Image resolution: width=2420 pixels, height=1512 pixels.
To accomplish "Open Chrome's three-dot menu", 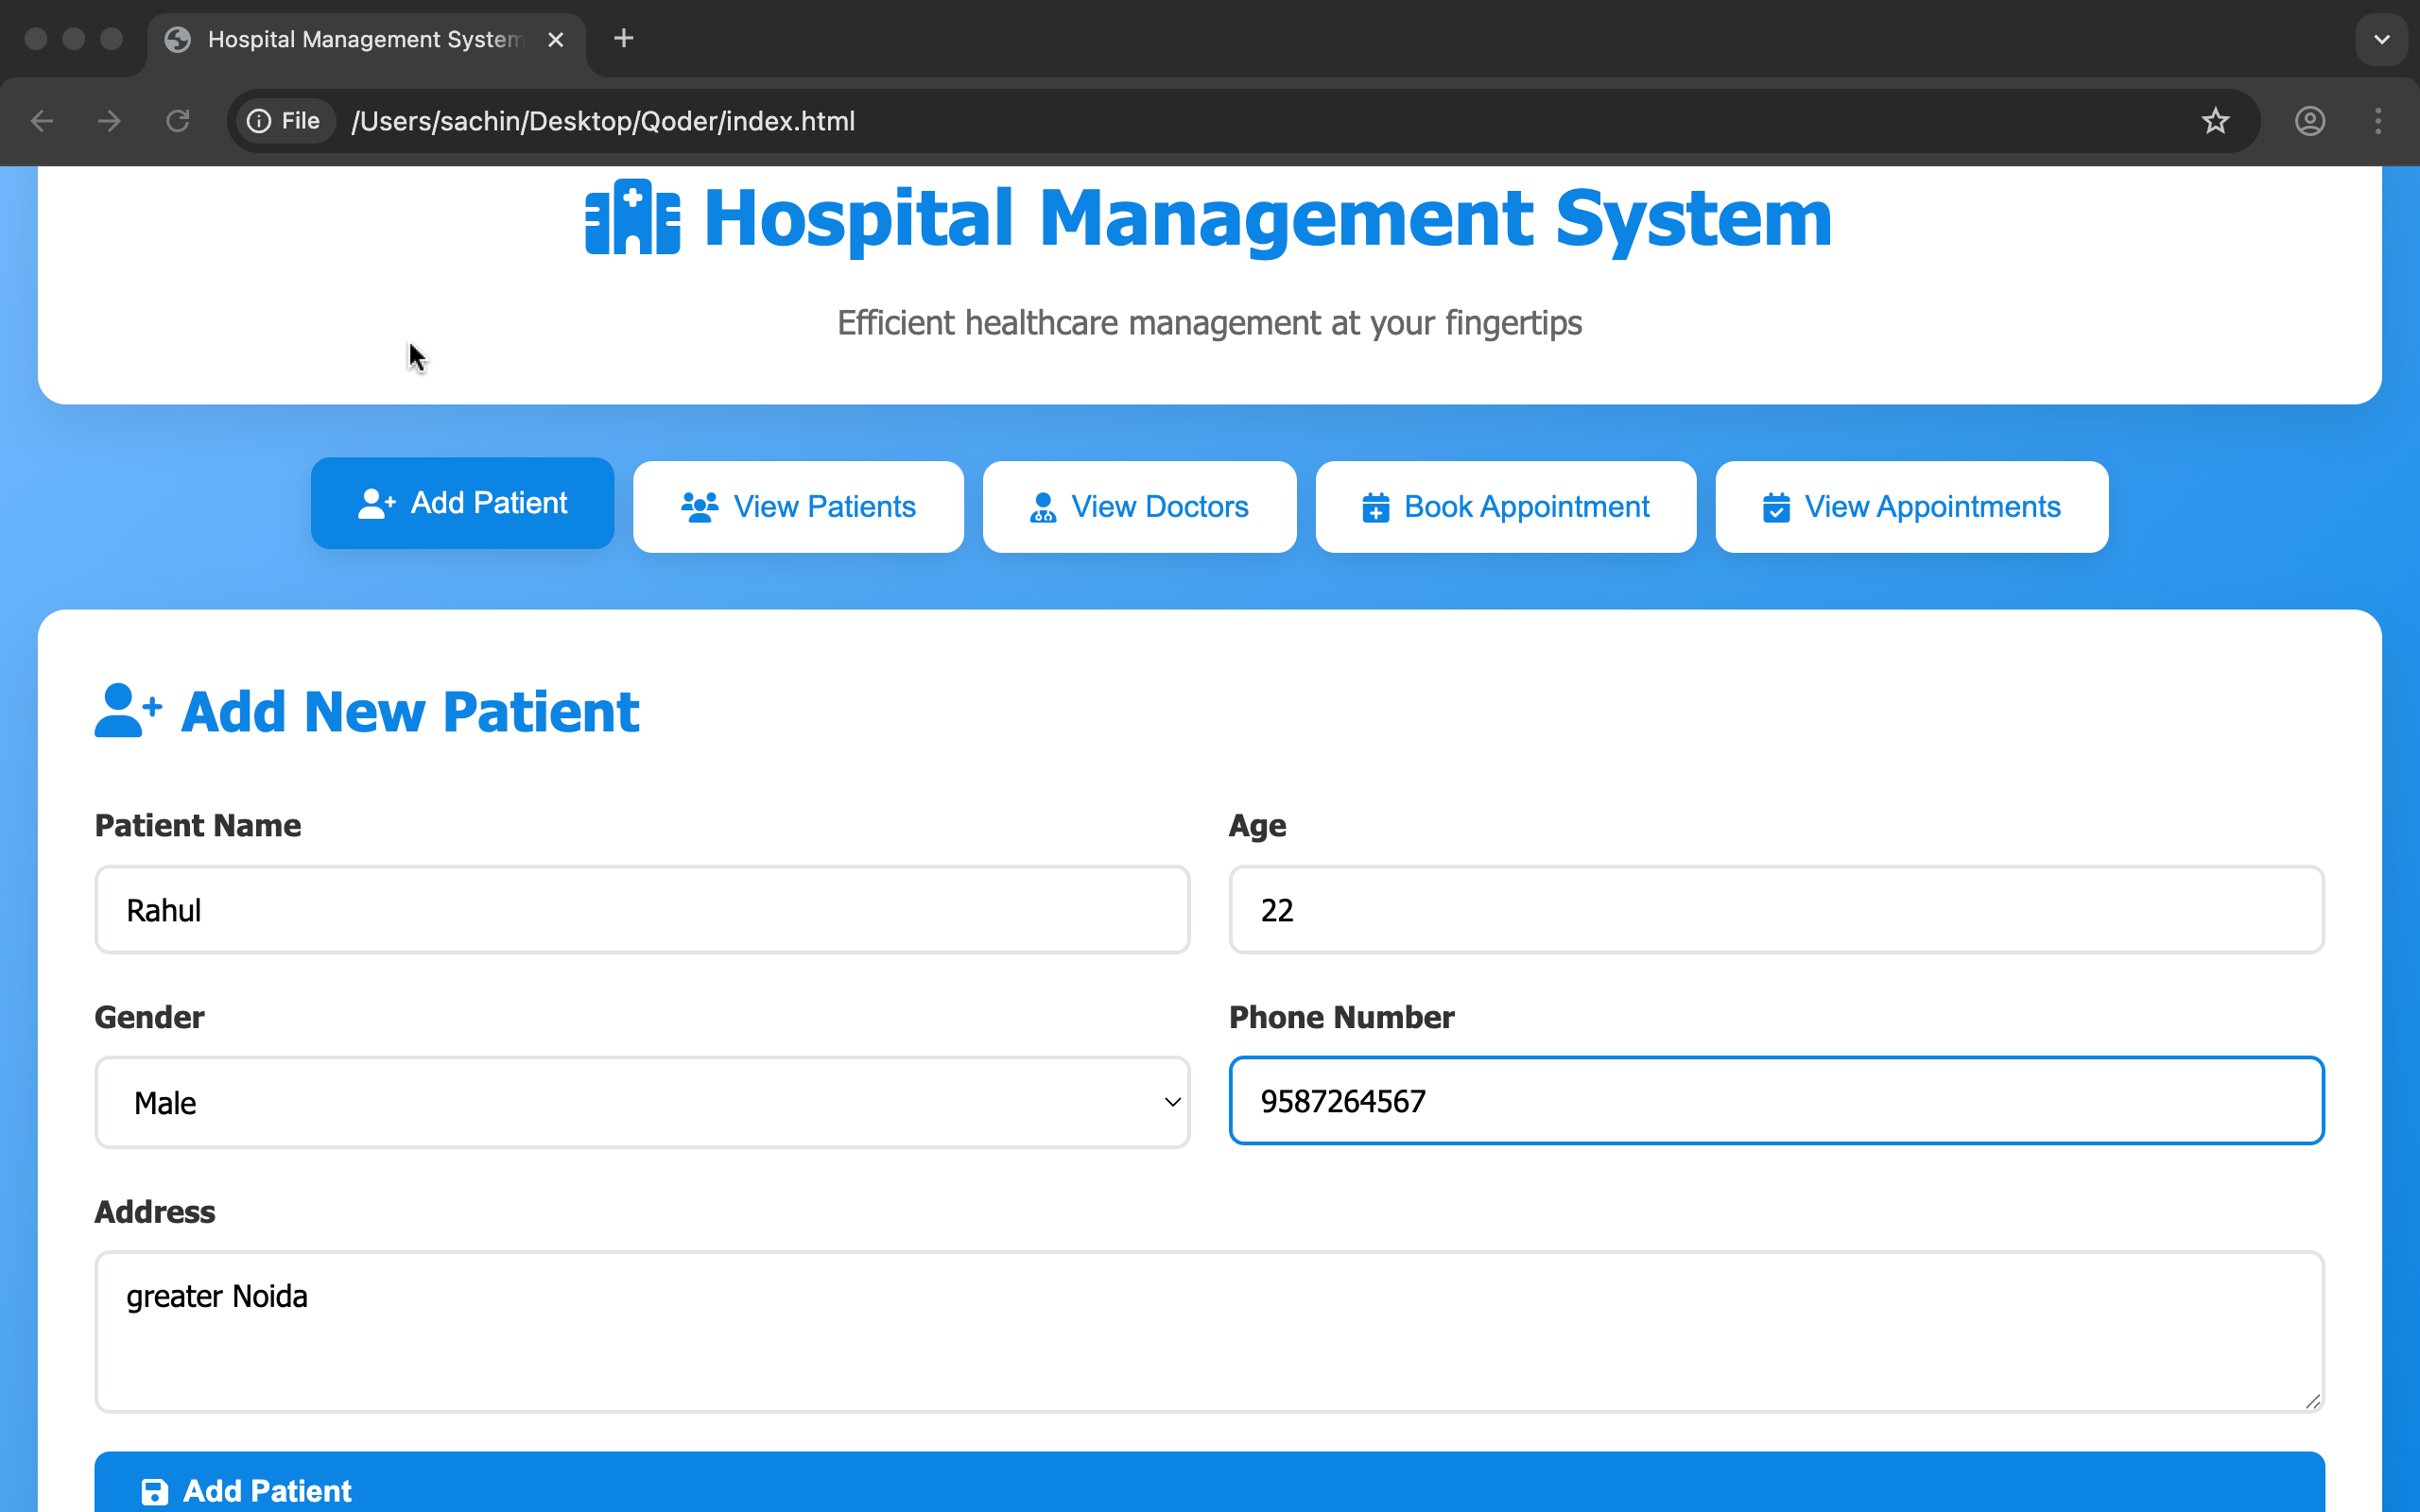I will pos(2378,121).
